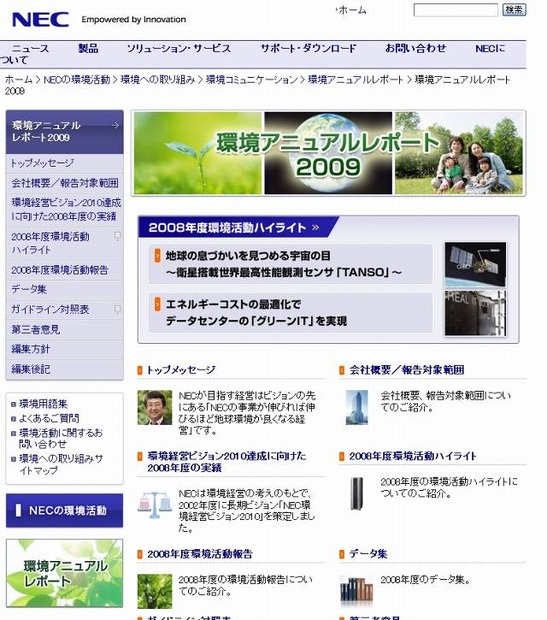Click orange marker beside トップメッセージ heading
The height and width of the screenshot is (620, 547).
click(x=140, y=370)
